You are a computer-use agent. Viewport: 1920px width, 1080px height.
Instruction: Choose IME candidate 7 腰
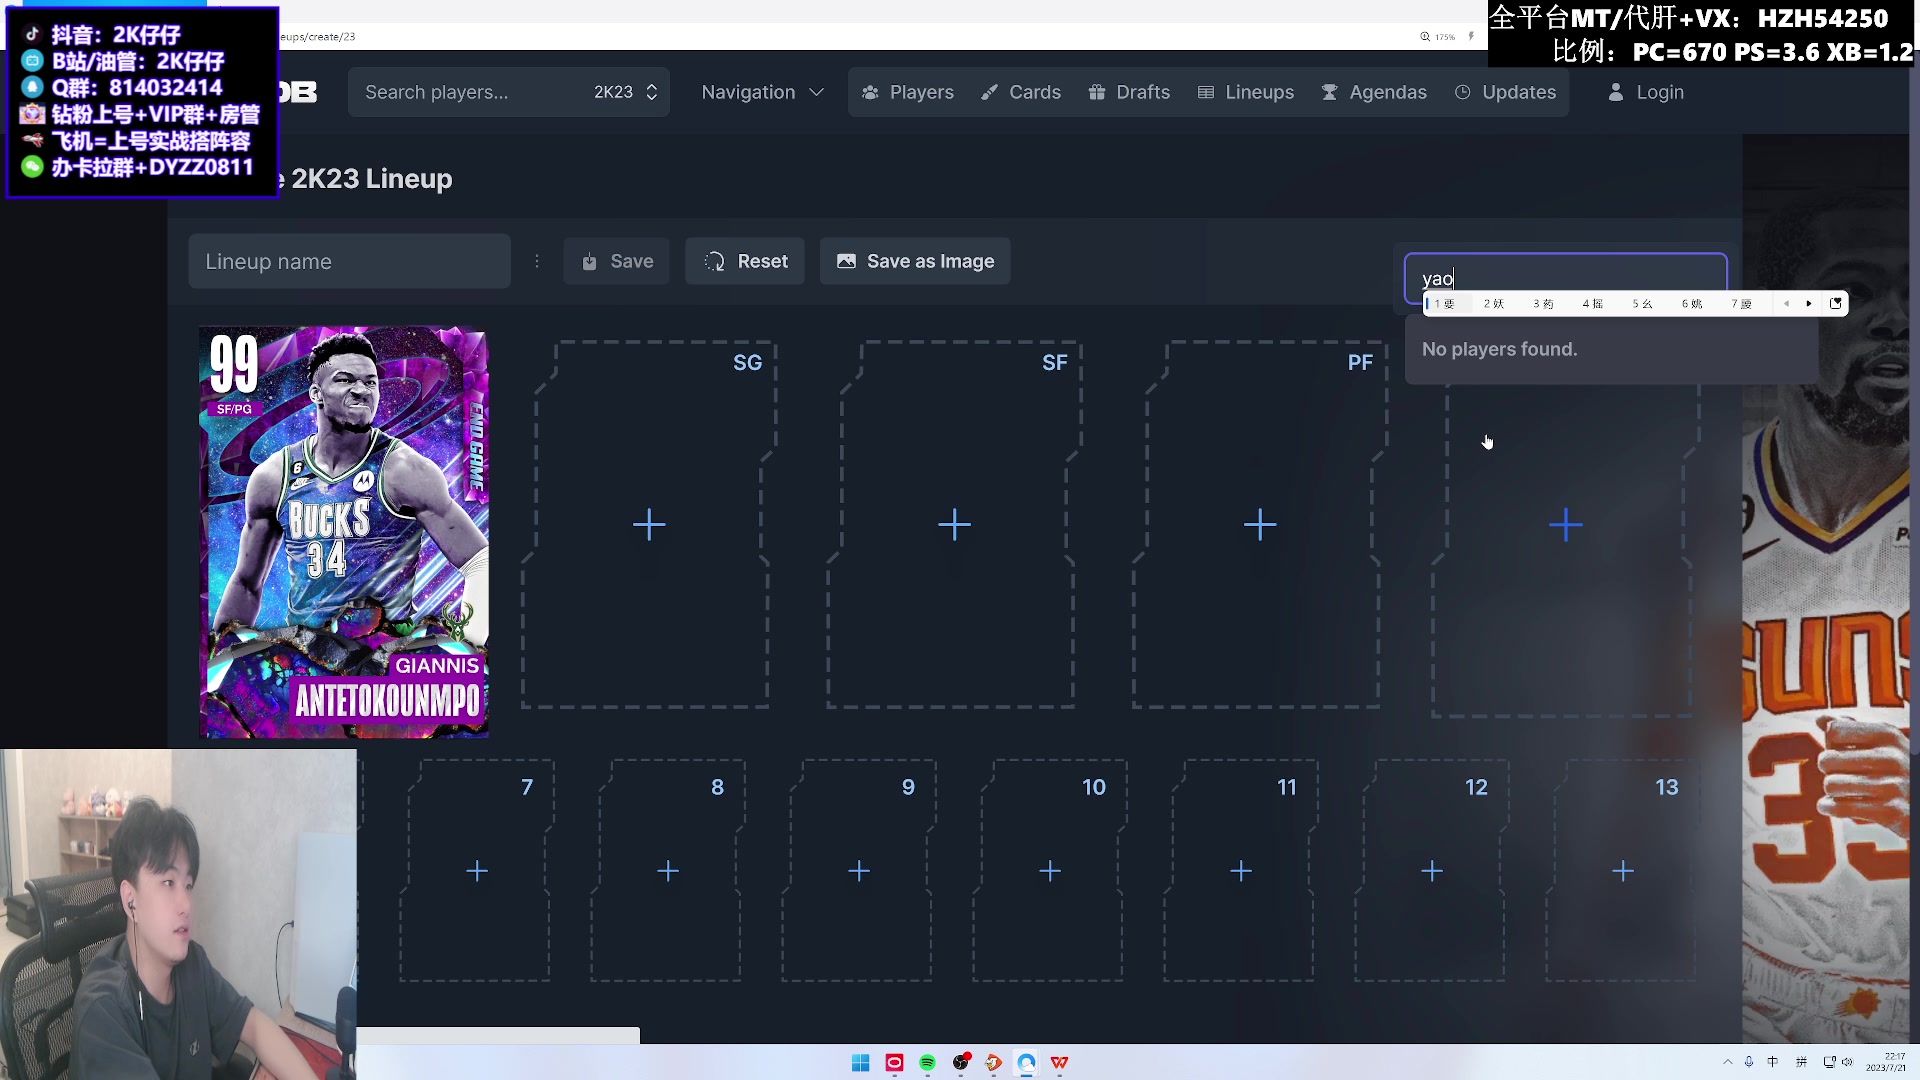click(x=1741, y=304)
